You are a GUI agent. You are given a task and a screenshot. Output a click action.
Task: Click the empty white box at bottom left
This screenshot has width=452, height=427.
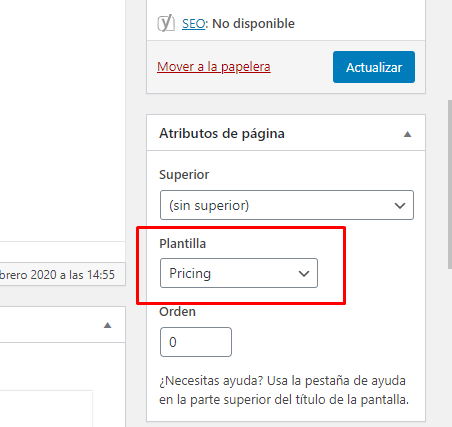point(46,409)
